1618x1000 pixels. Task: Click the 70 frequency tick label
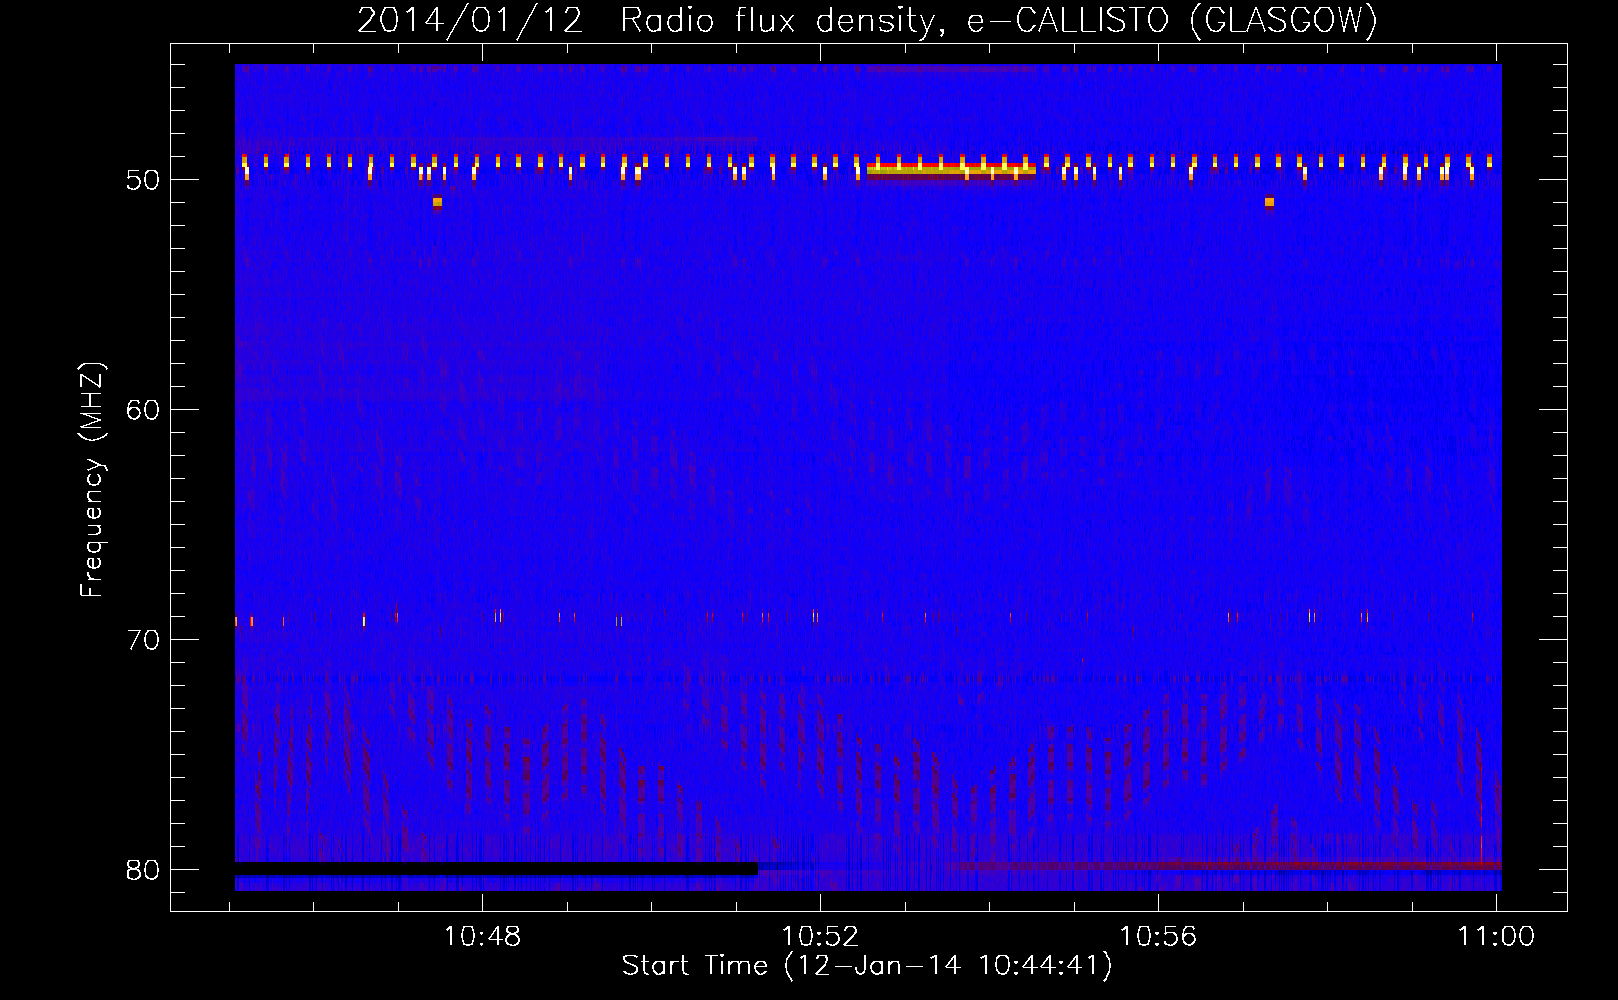pos(143,640)
